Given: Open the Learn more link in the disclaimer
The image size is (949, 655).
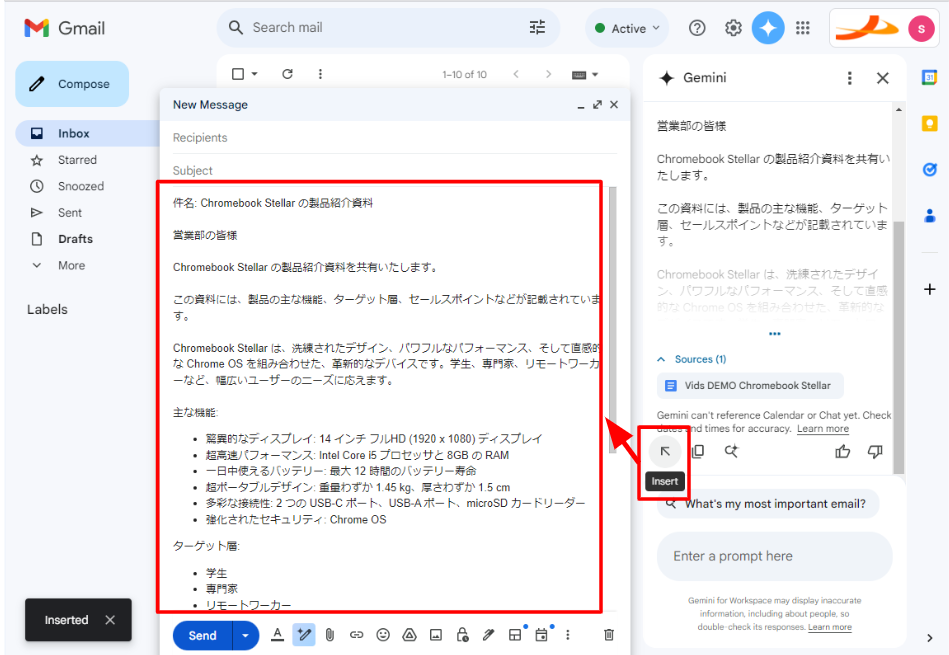Looking at the screenshot, I should (x=830, y=627).
